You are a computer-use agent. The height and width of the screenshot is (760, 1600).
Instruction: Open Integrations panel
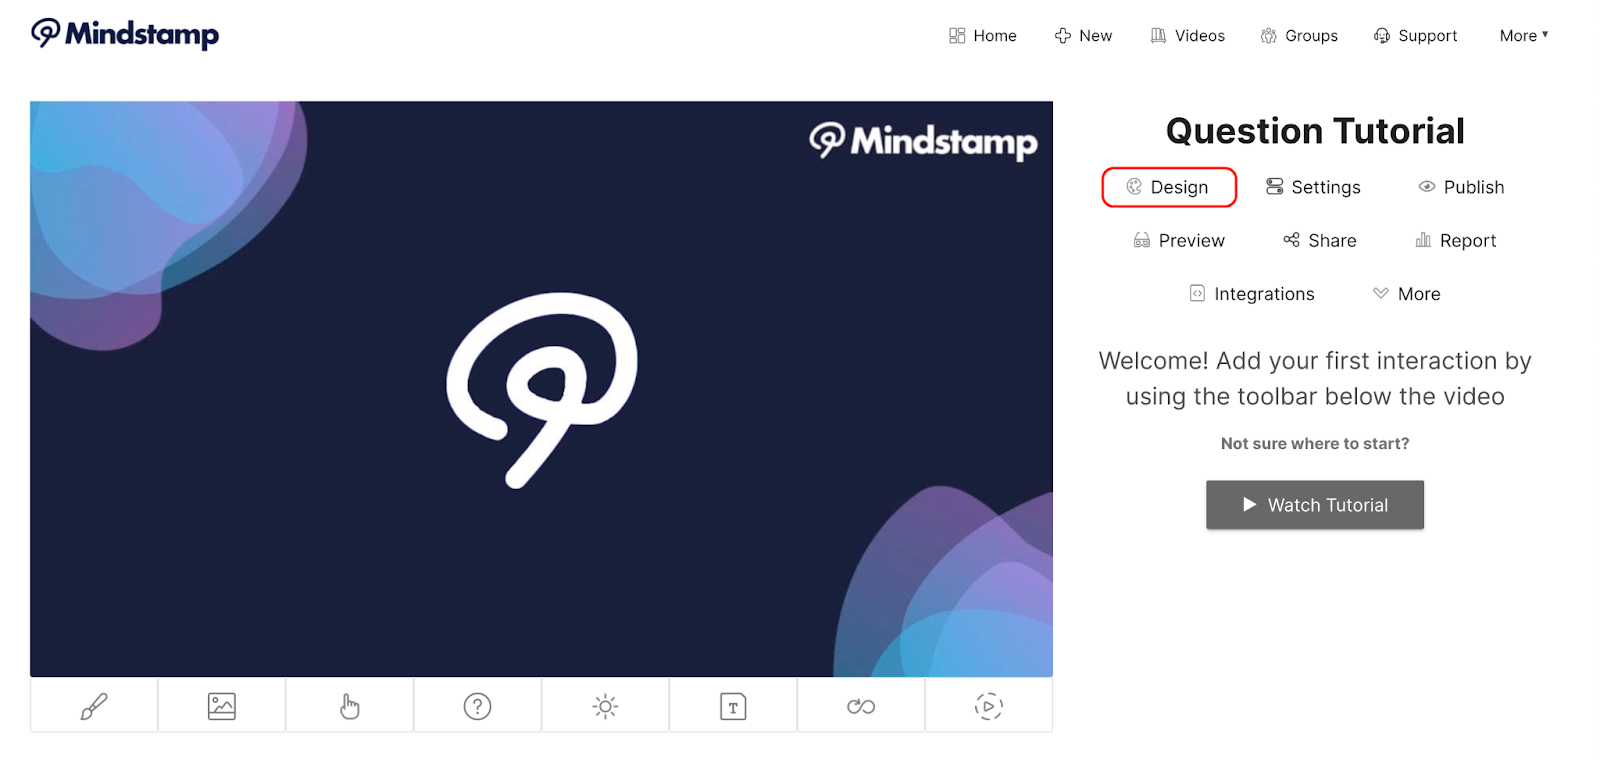coord(1252,294)
